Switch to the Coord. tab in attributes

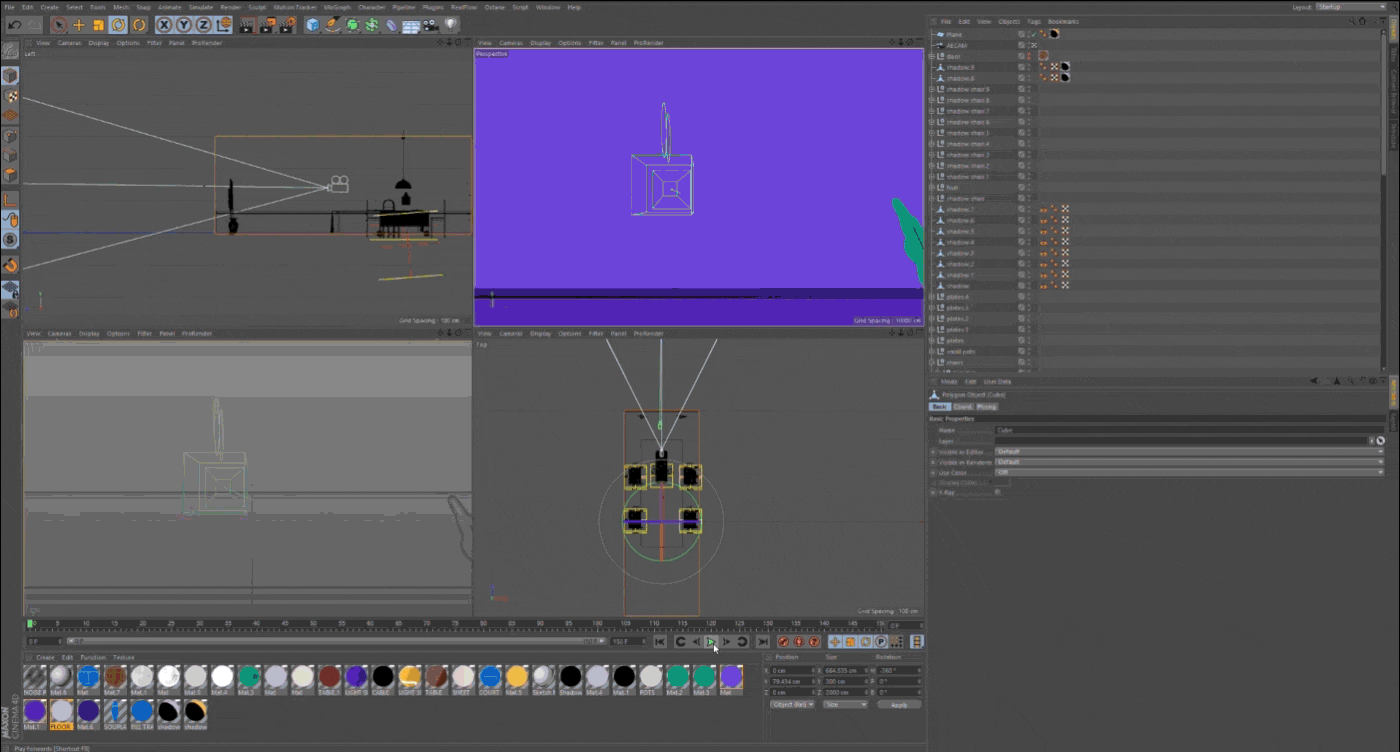(x=962, y=407)
